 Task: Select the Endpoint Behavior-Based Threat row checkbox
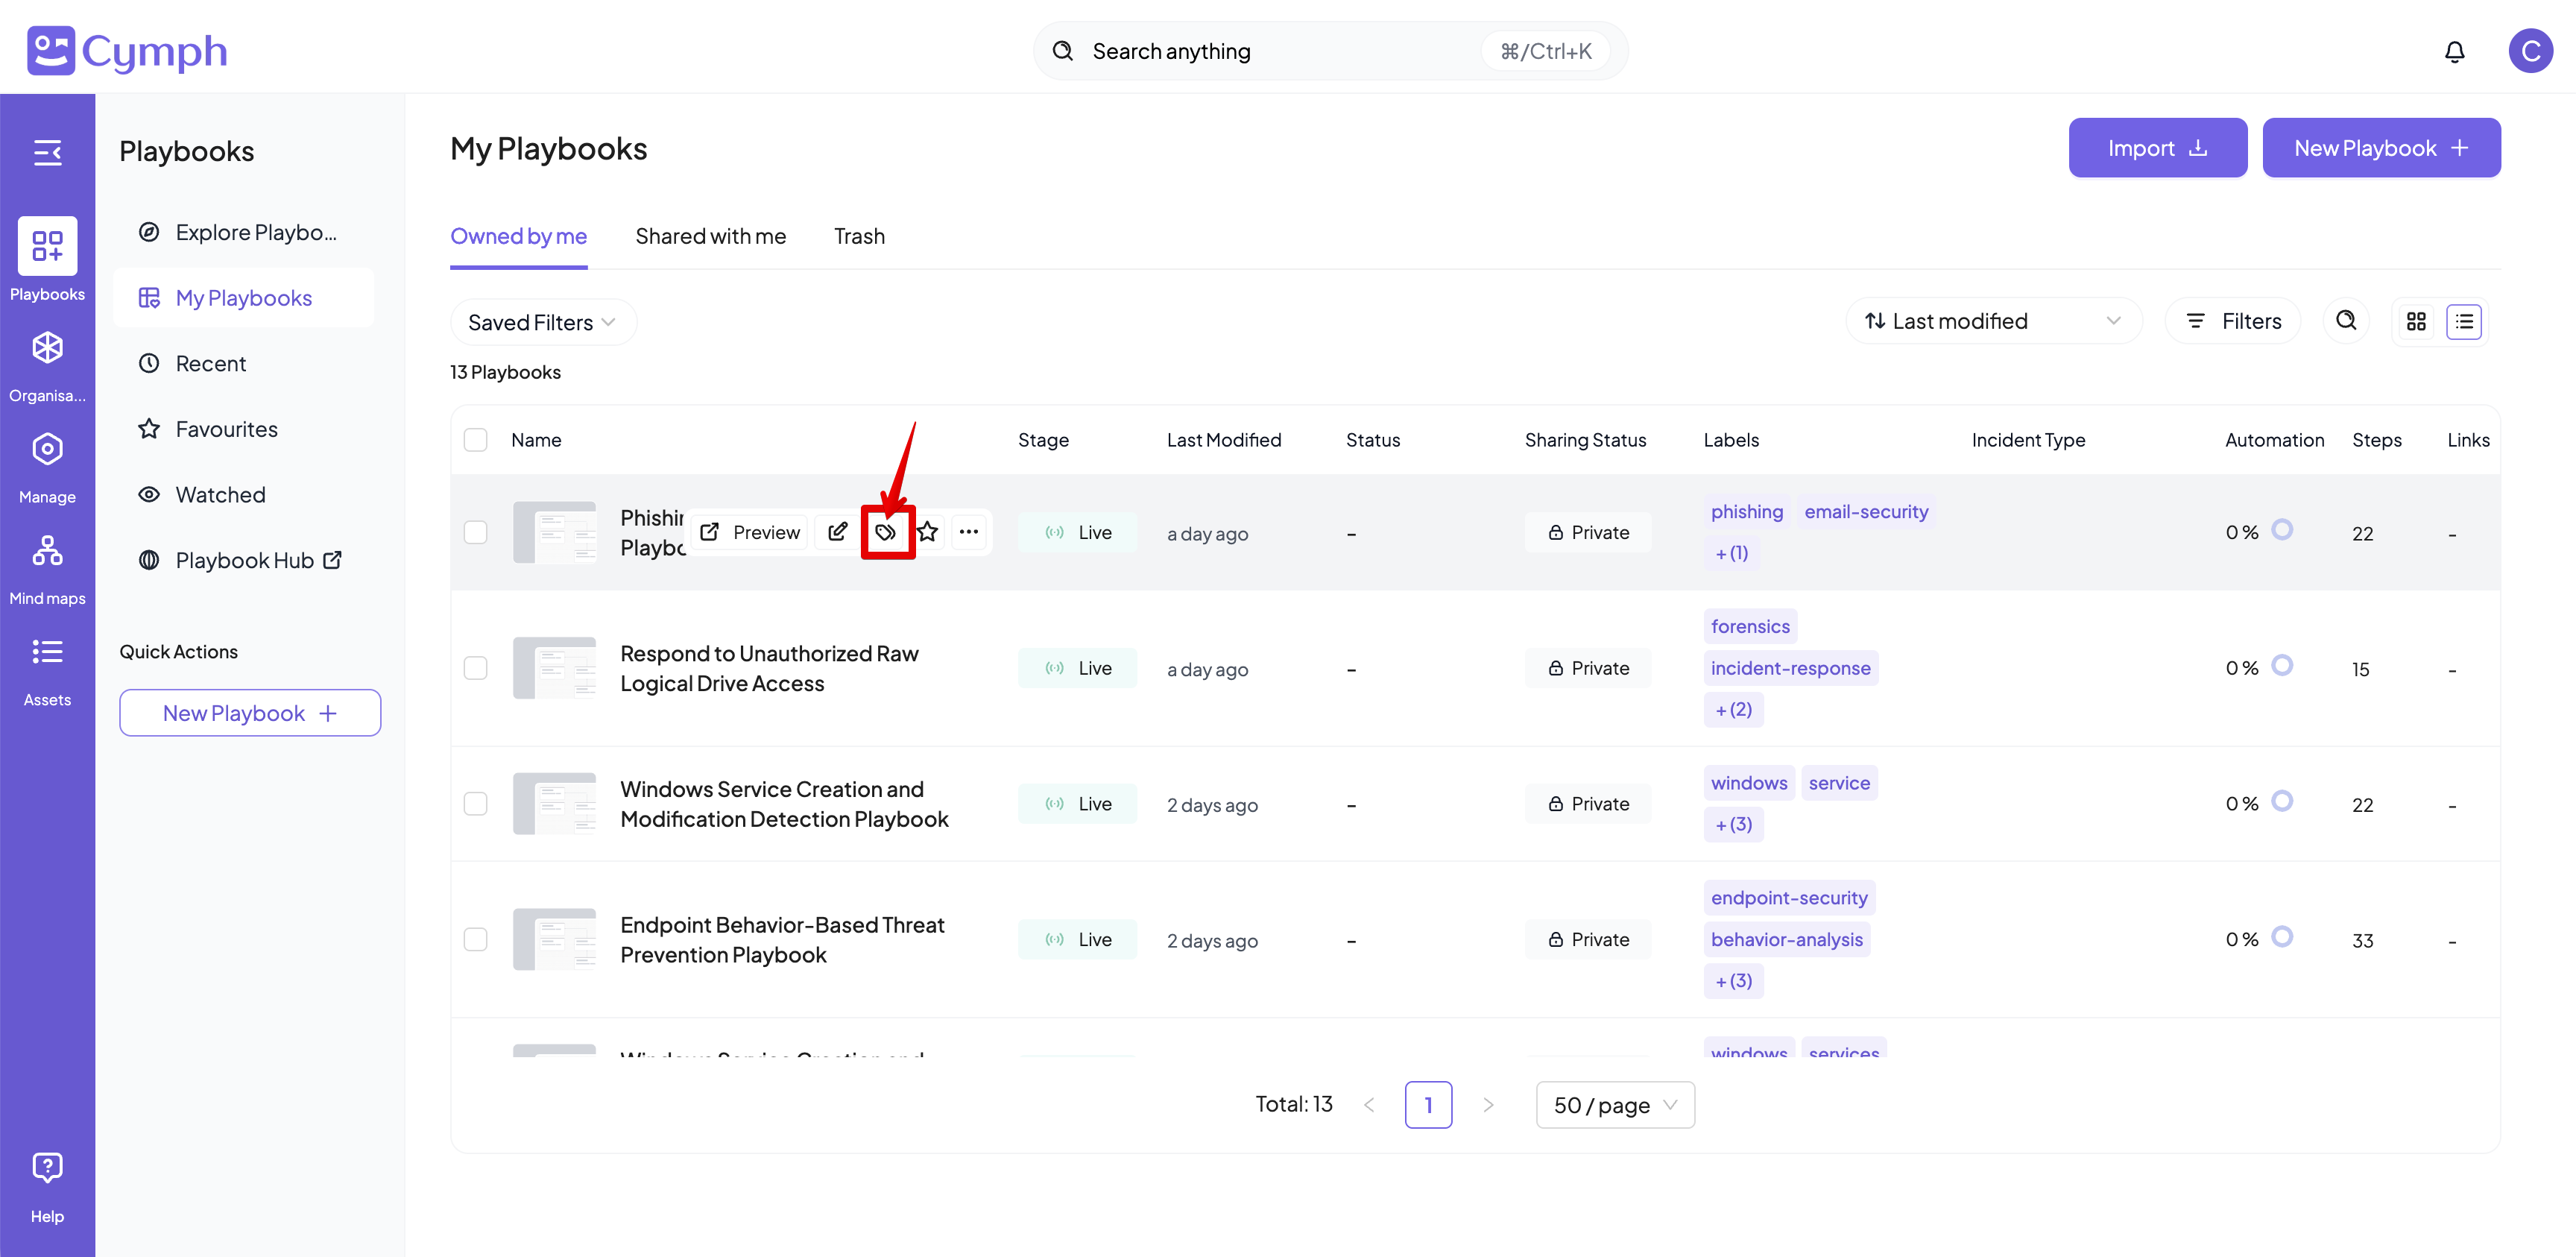[x=476, y=939]
